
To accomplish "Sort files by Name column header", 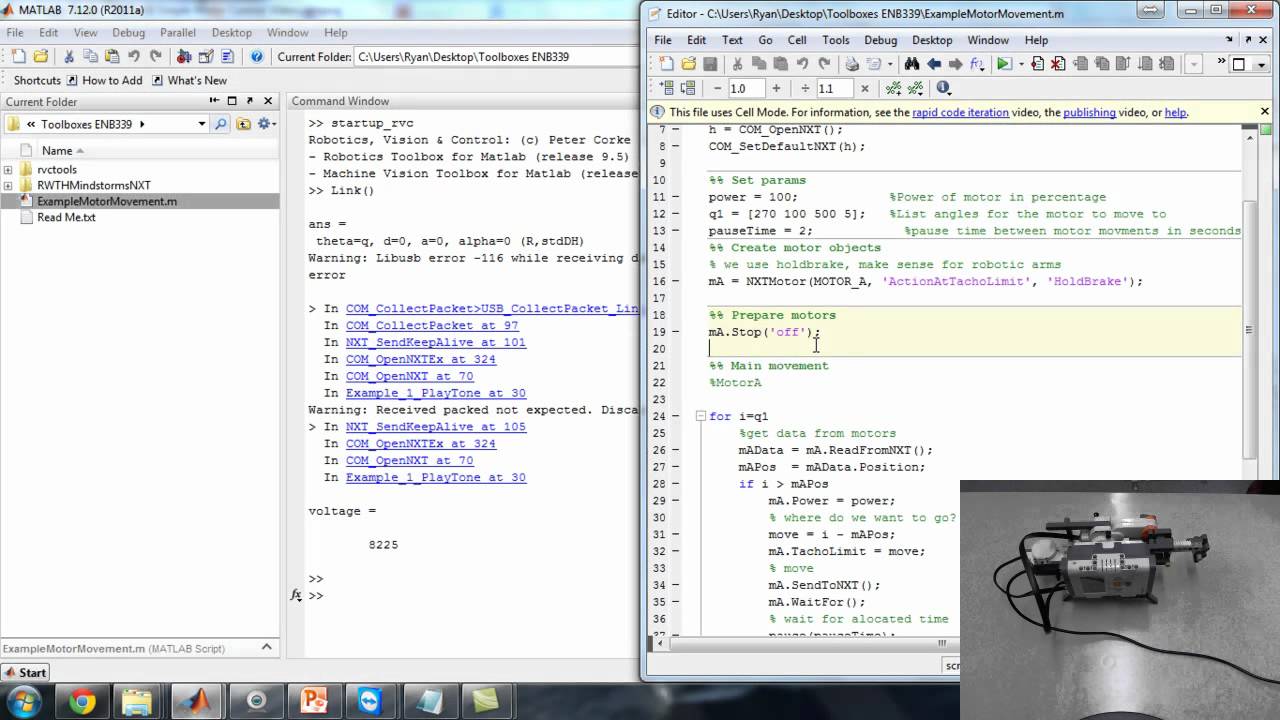I will [57, 150].
